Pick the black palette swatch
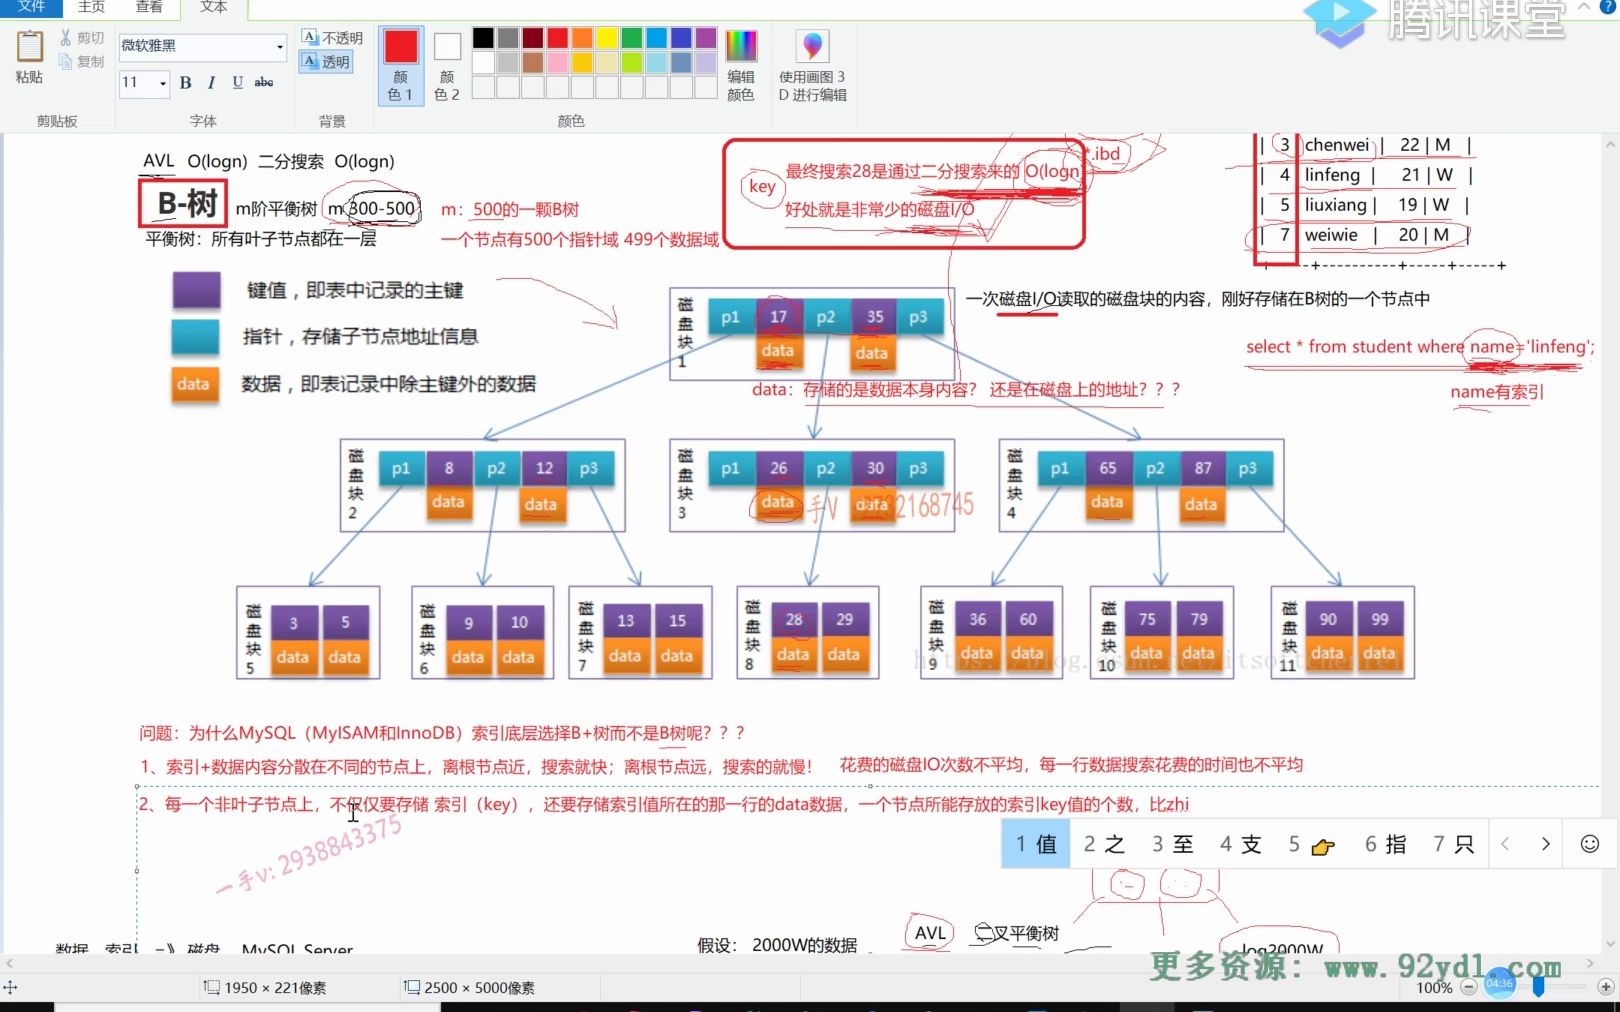Image resolution: width=1620 pixels, height=1012 pixels. (x=483, y=38)
